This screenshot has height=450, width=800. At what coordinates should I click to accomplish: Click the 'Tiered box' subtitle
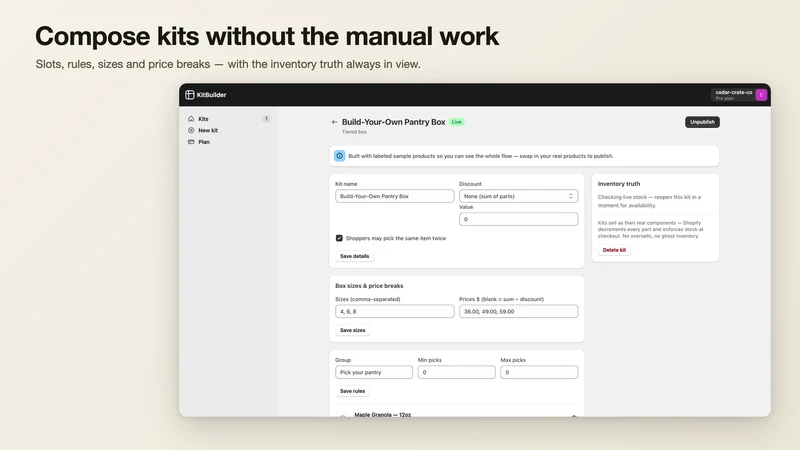coord(354,132)
